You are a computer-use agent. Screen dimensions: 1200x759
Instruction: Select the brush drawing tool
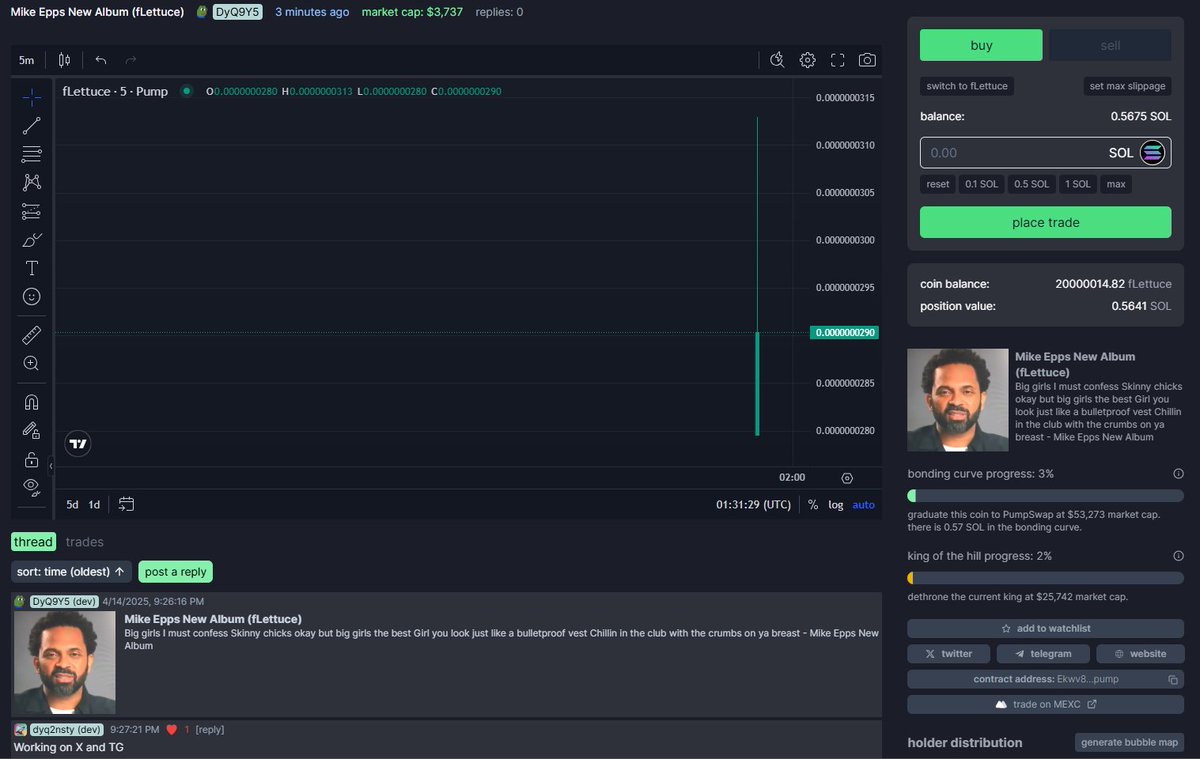(31, 240)
